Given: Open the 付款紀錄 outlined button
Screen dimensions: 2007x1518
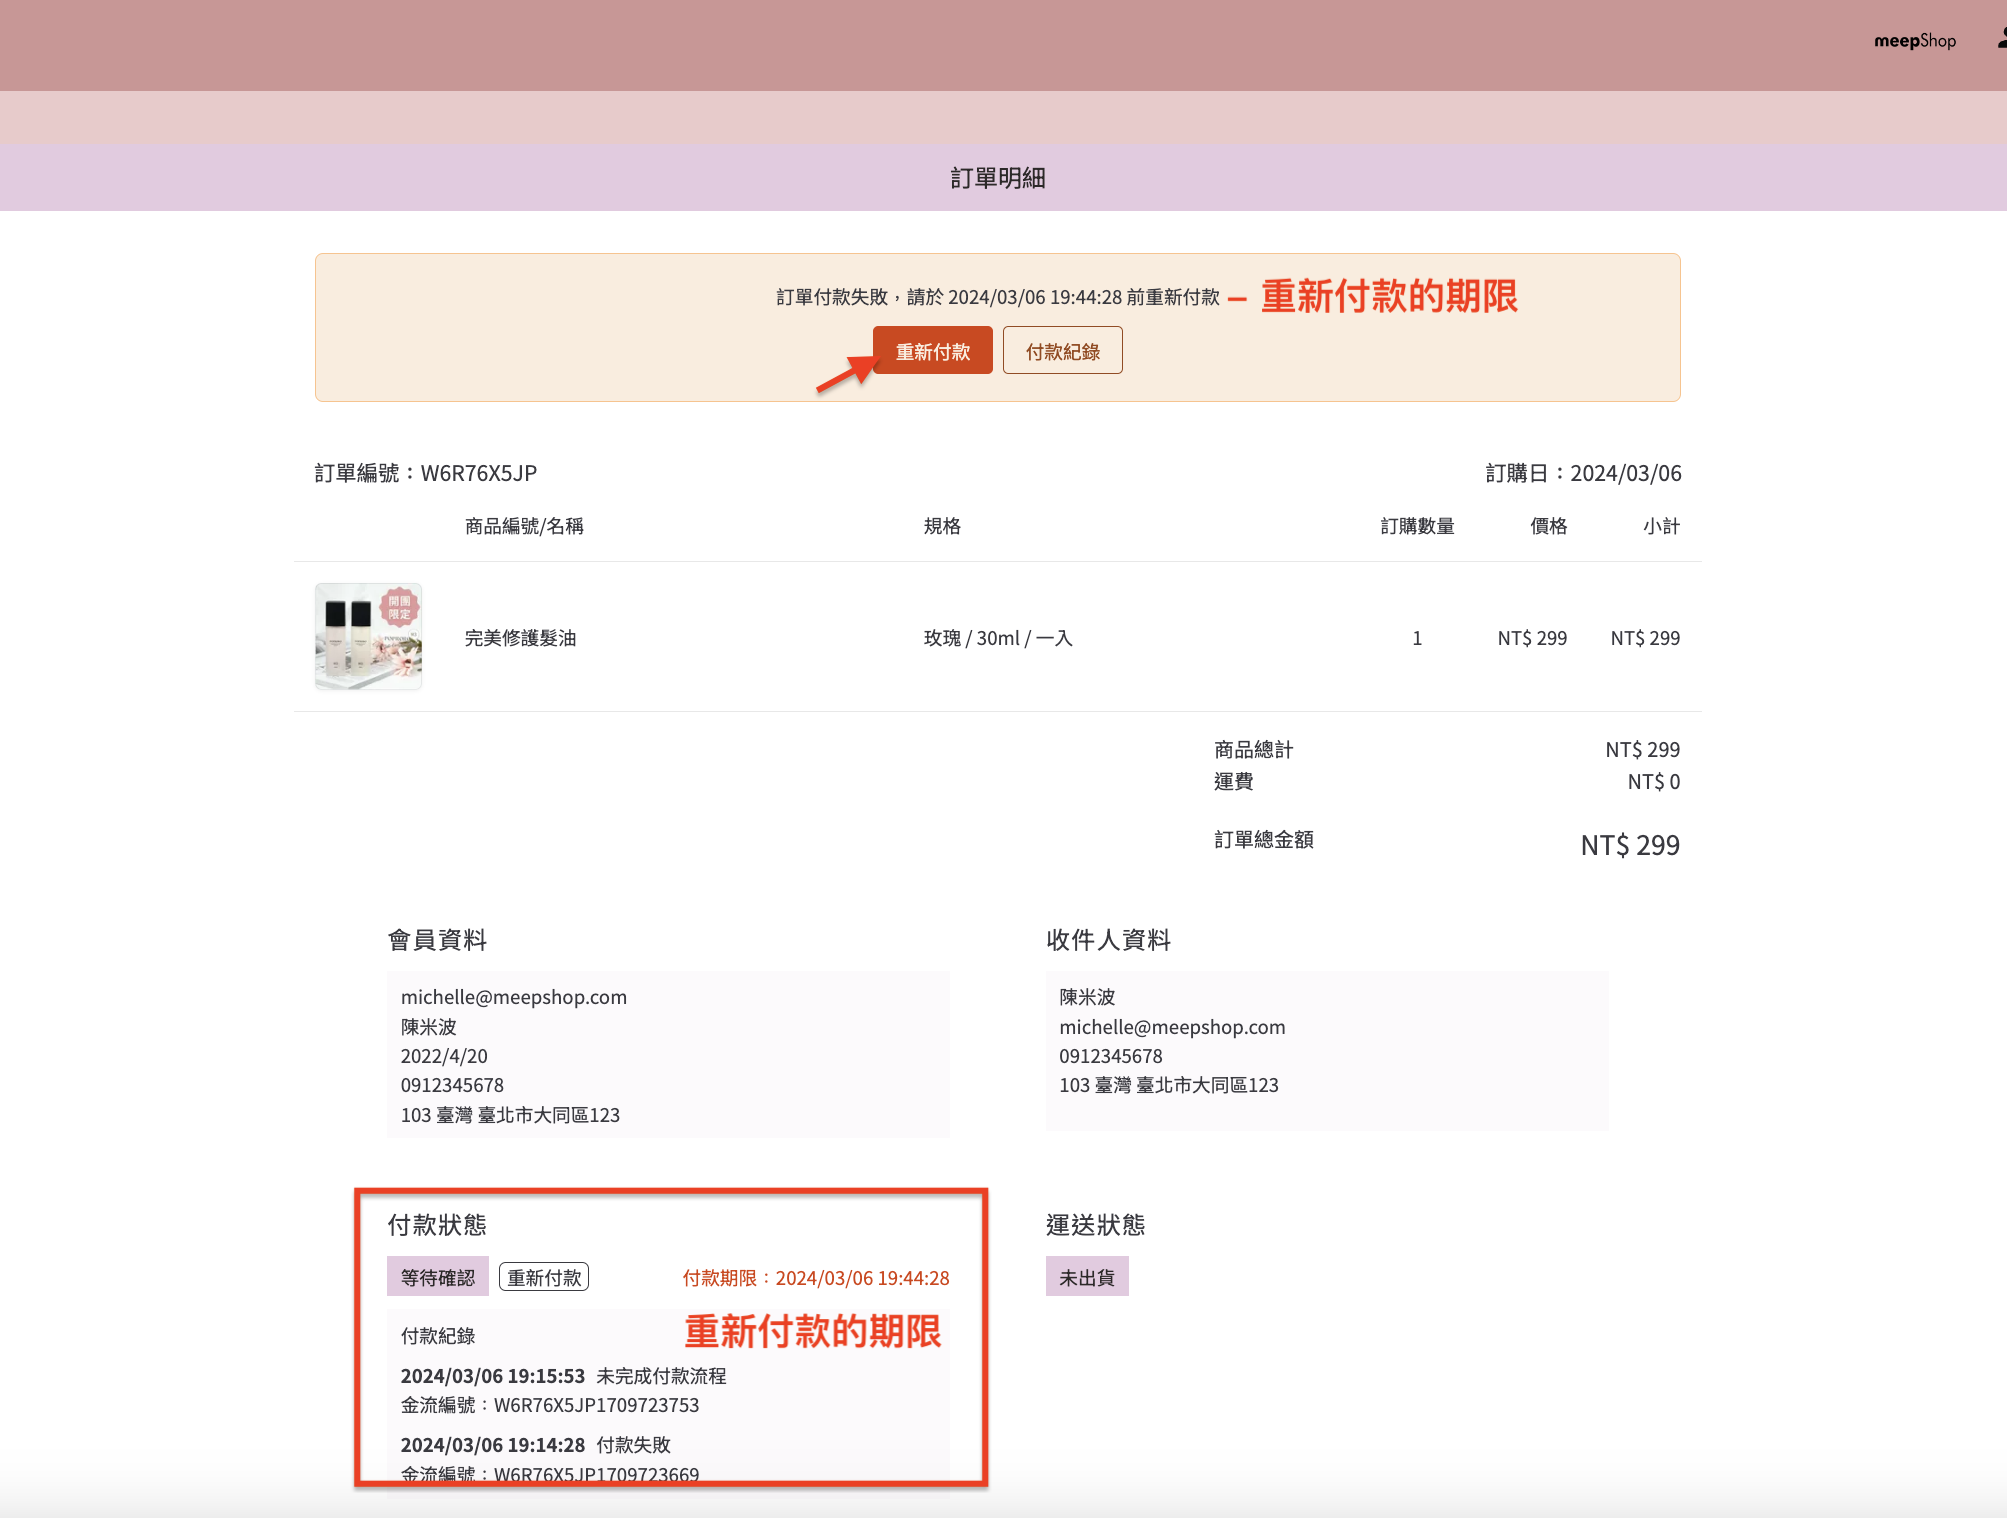Looking at the screenshot, I should [x=1062, y=351].
